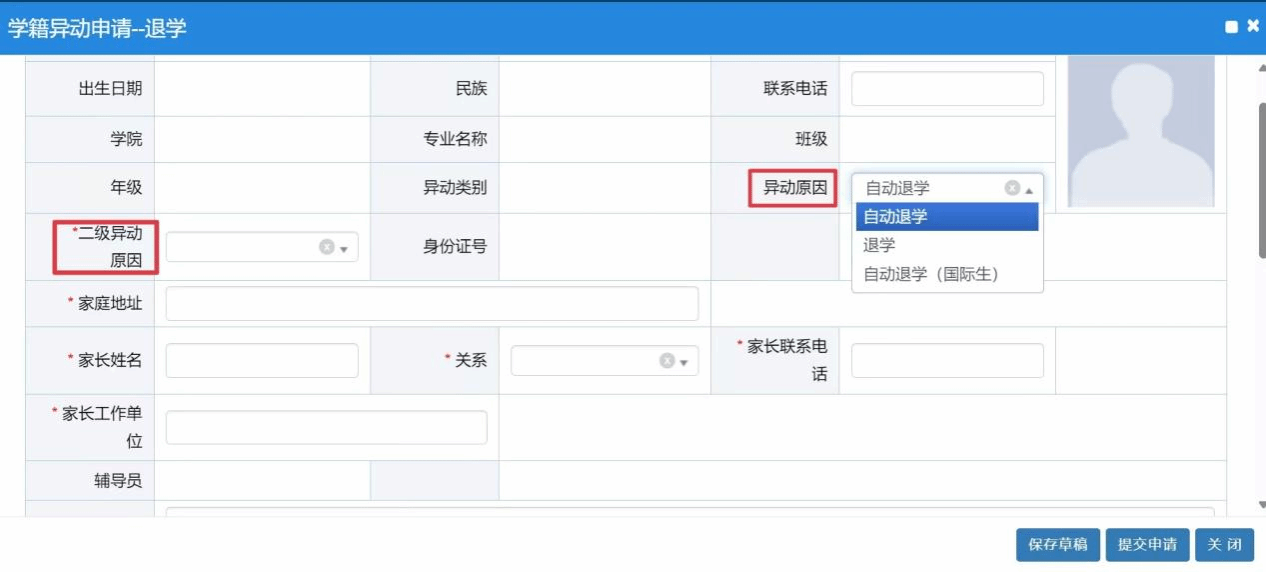Submit the form with 提交申请
Image resolution: width=1266 pixels, height=572 pixels.
(1147, 545)
